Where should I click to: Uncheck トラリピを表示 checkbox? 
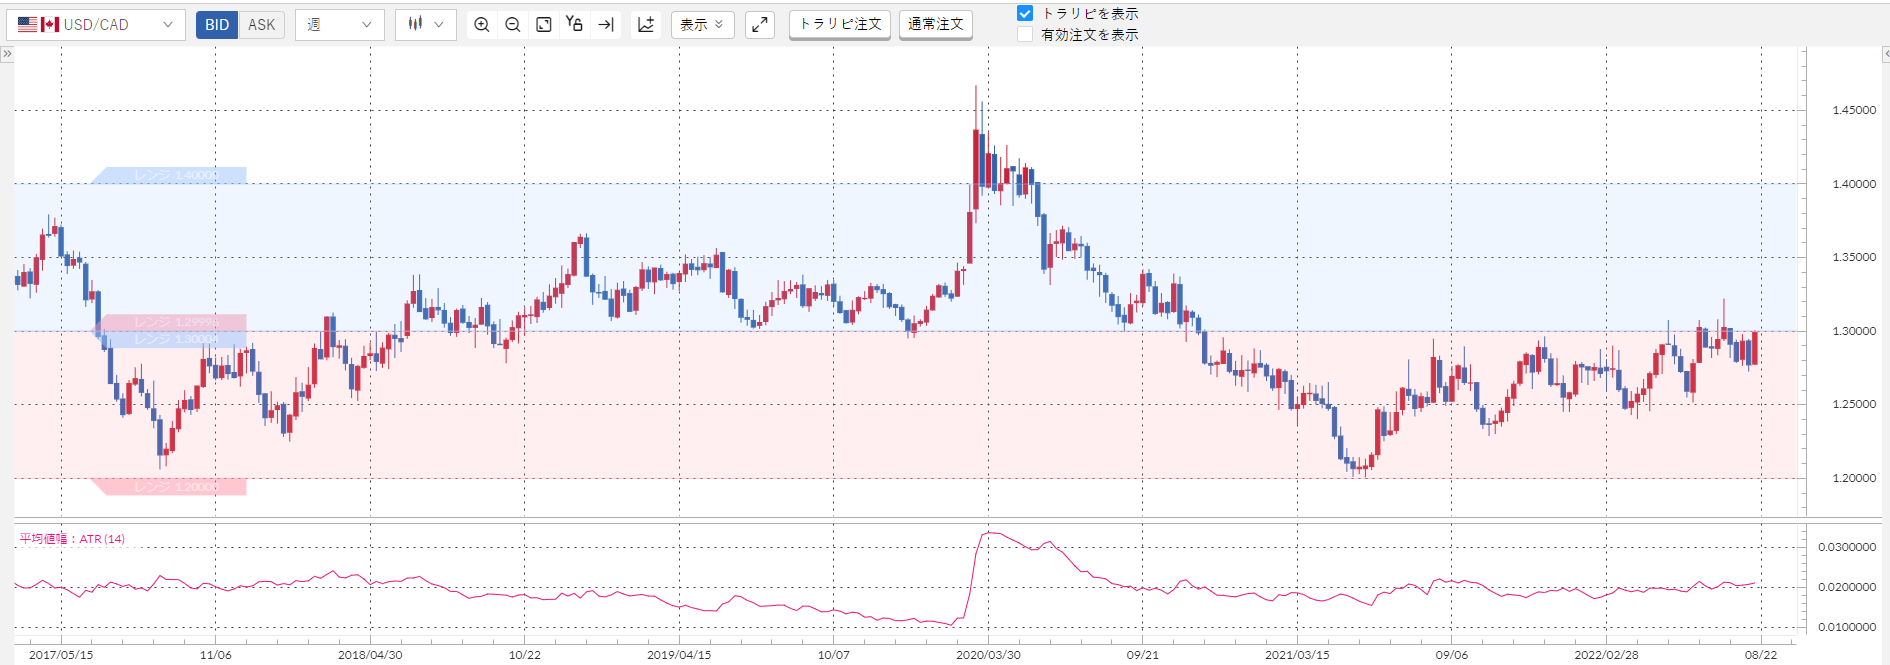1025,13
